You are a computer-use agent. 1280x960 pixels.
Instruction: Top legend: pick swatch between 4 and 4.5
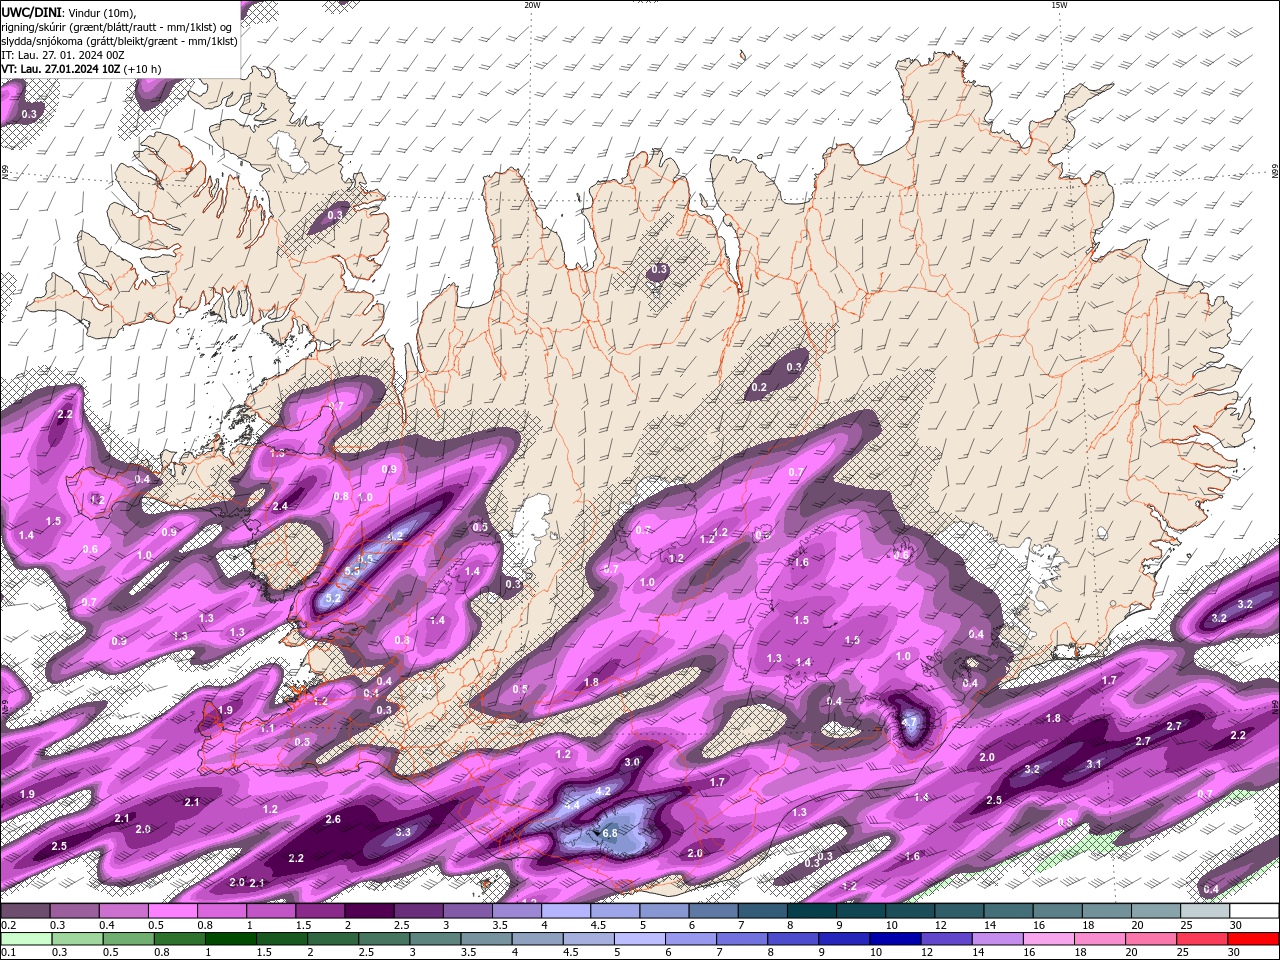(x=566, y=911)
